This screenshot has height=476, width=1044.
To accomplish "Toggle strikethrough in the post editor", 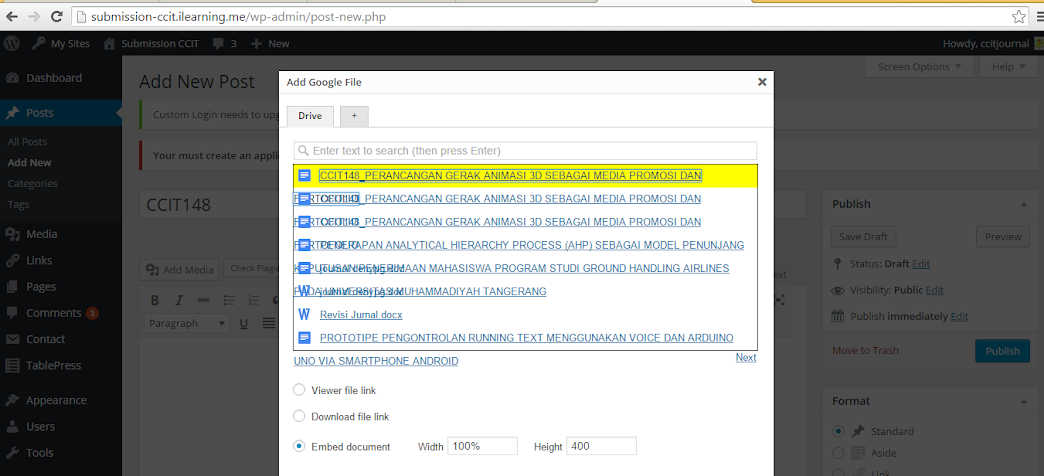I will pos(204,300).
